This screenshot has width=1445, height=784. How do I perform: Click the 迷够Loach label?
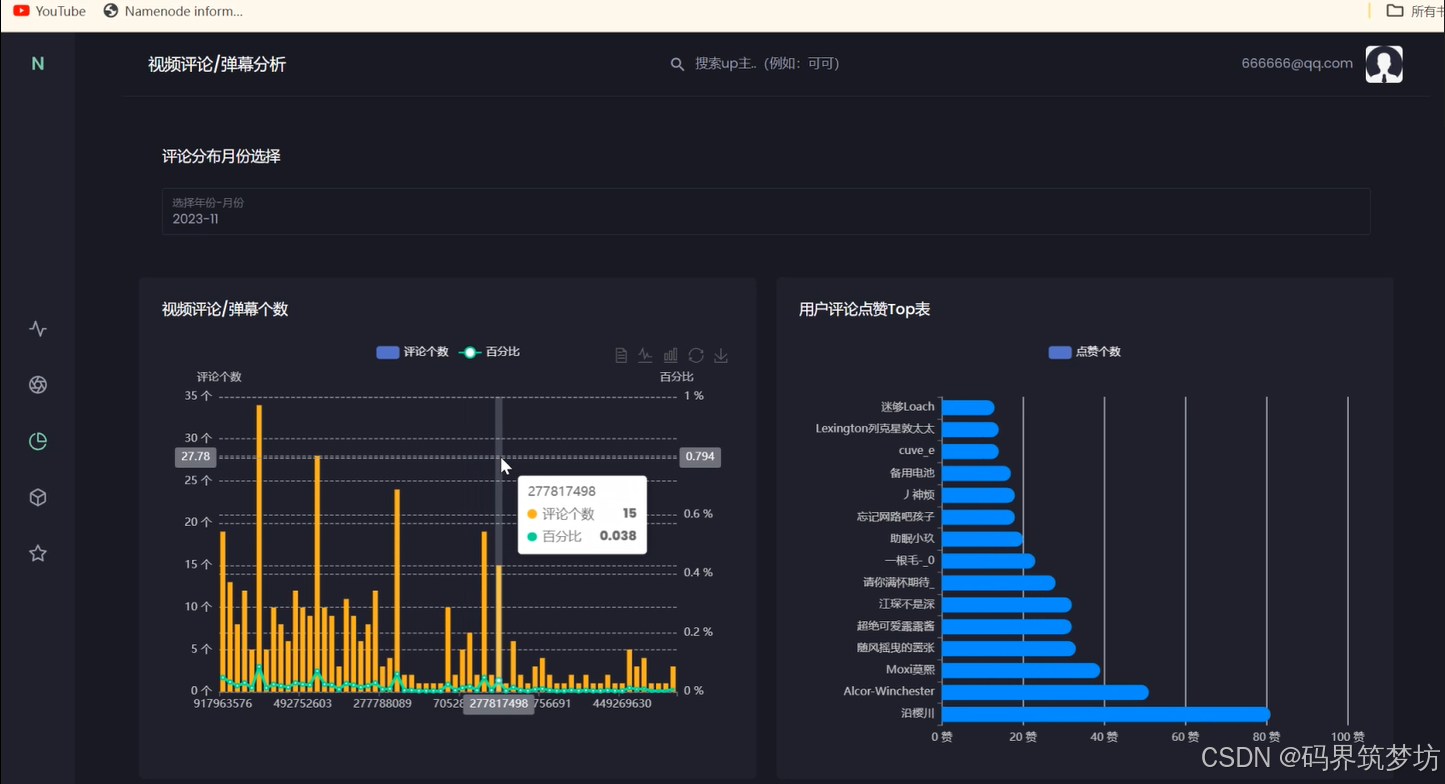(908, 407)
